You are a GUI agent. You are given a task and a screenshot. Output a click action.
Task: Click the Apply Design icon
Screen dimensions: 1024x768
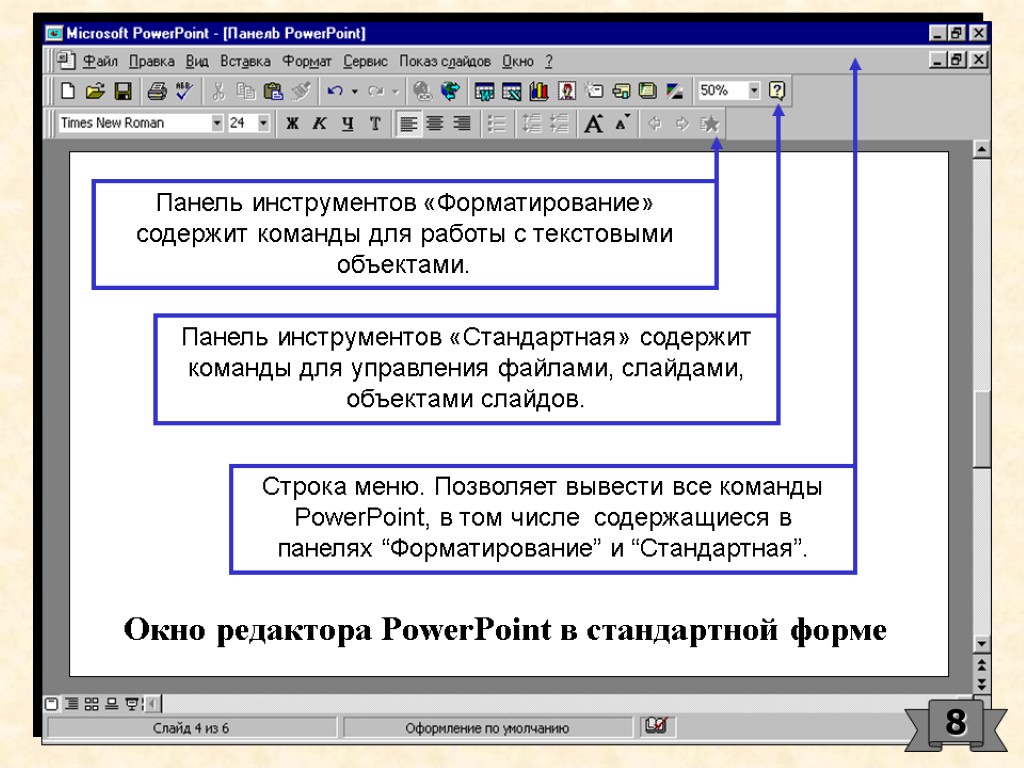point(648,91)
